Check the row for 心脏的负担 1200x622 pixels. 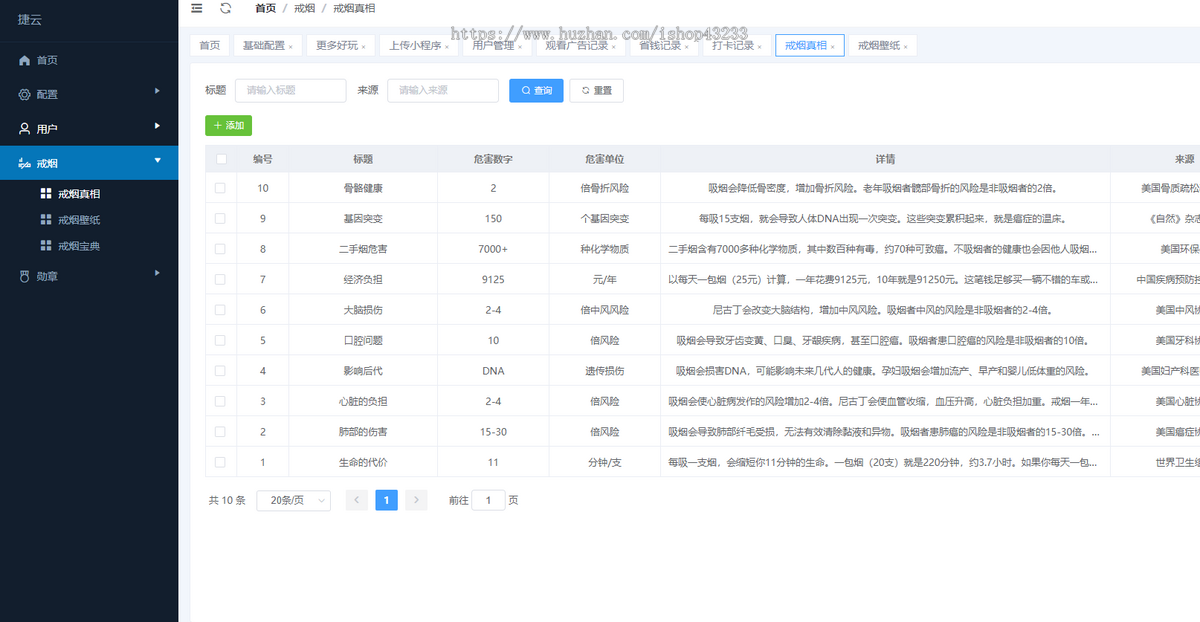click(221, 401)
